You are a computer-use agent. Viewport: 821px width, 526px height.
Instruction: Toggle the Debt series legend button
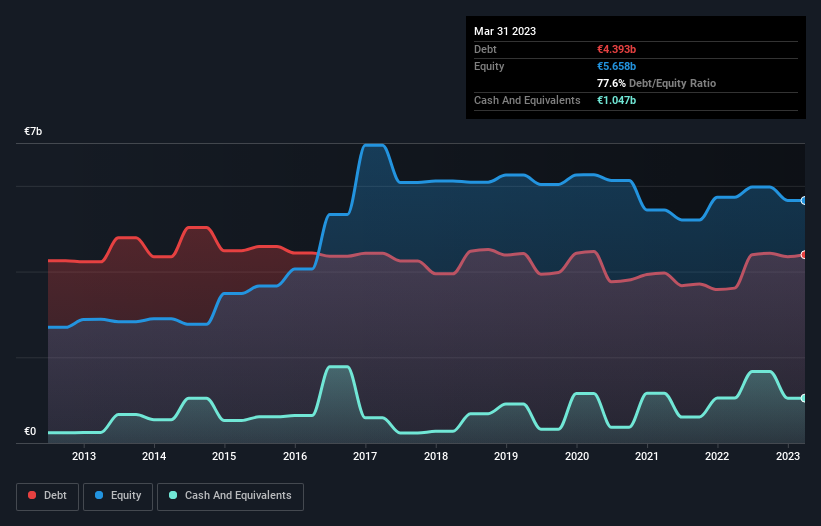pos(48,496)
